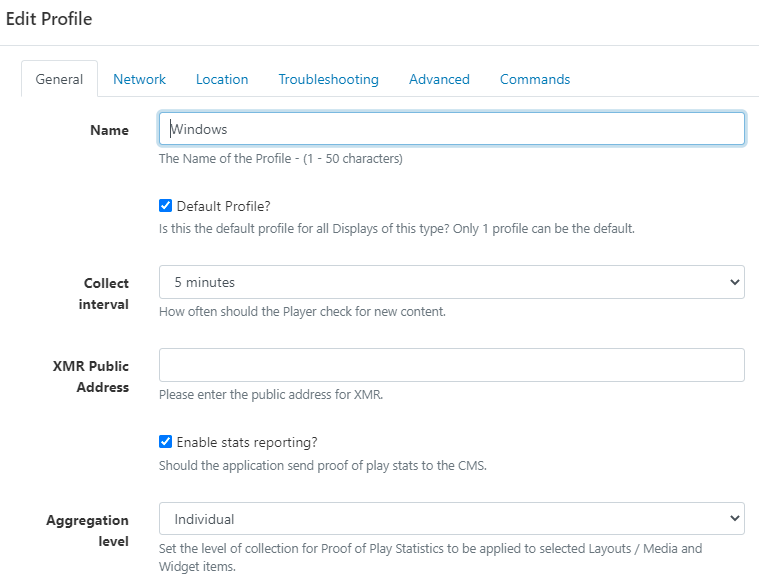The height and width of the screenshot is (588, 759).
Task: Disable the Enable stats reporting checkbox
Action: pyautogui.click(x=166, y=441)
